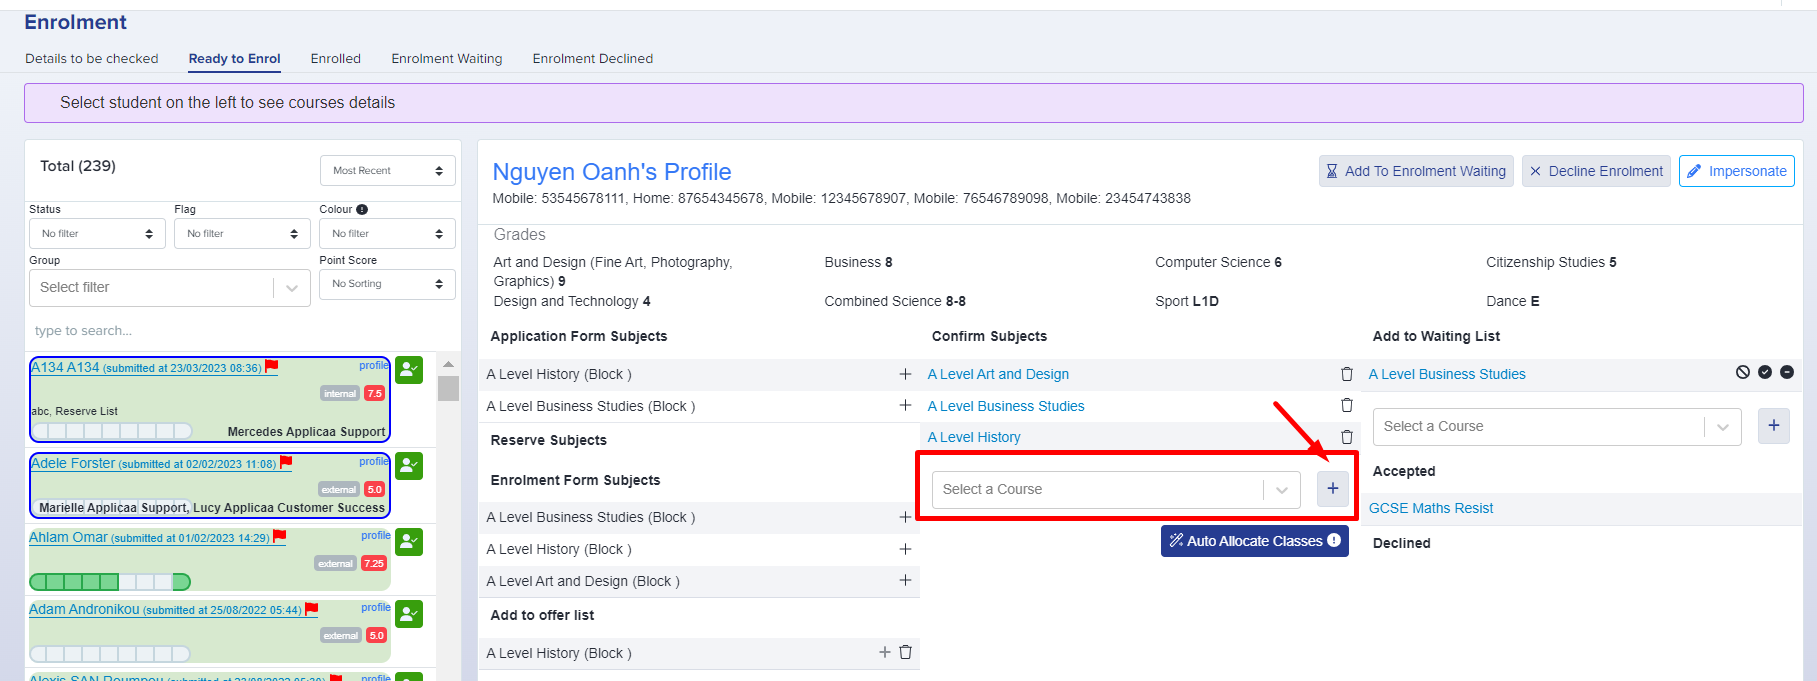The image size is (1817, 681).
Task: Open A Level History confirmed subject link
Action: coord(974,437)
